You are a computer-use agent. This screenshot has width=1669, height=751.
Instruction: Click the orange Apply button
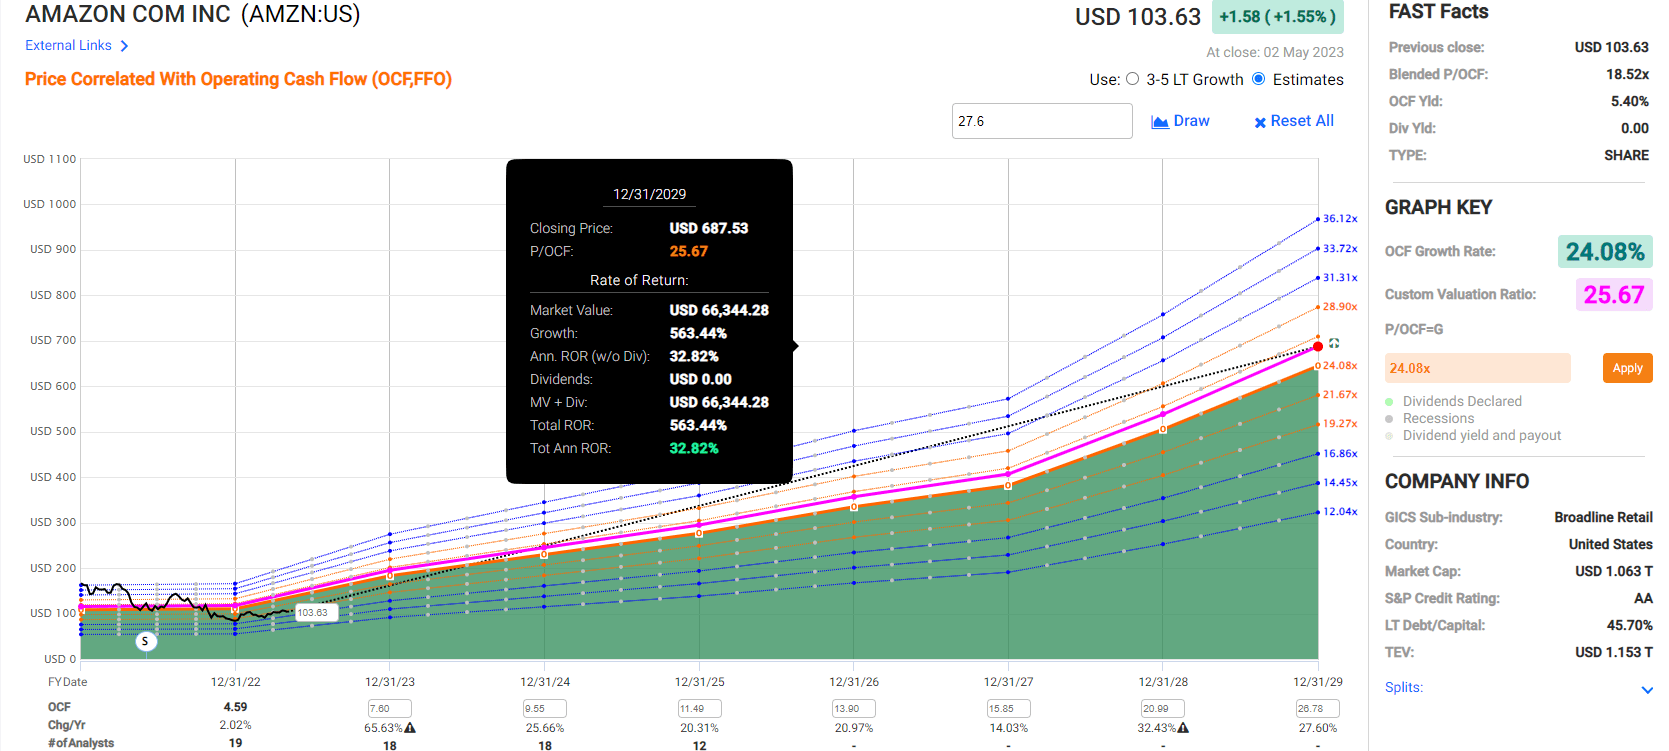tap(1627, 368)
